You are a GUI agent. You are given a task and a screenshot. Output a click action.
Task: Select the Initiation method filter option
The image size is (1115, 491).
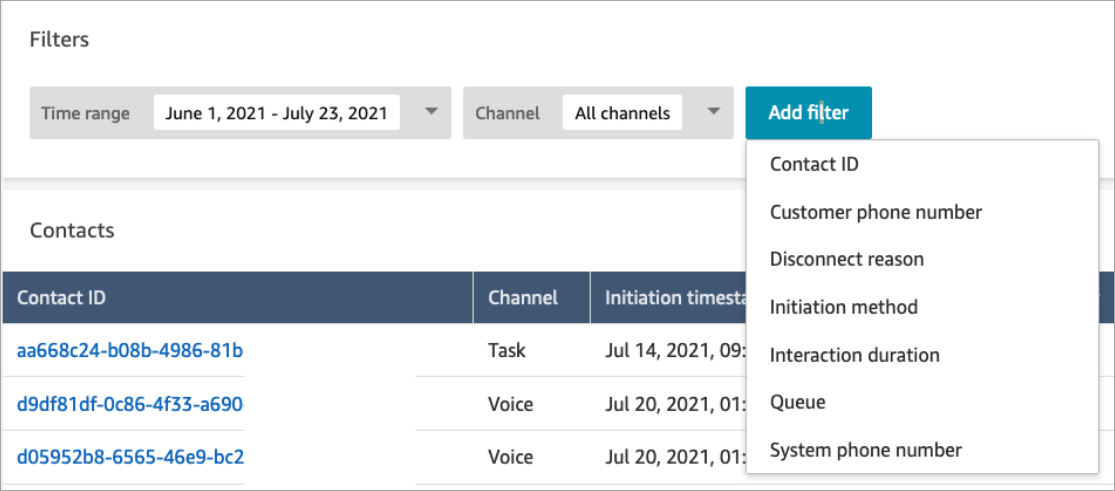843,307
